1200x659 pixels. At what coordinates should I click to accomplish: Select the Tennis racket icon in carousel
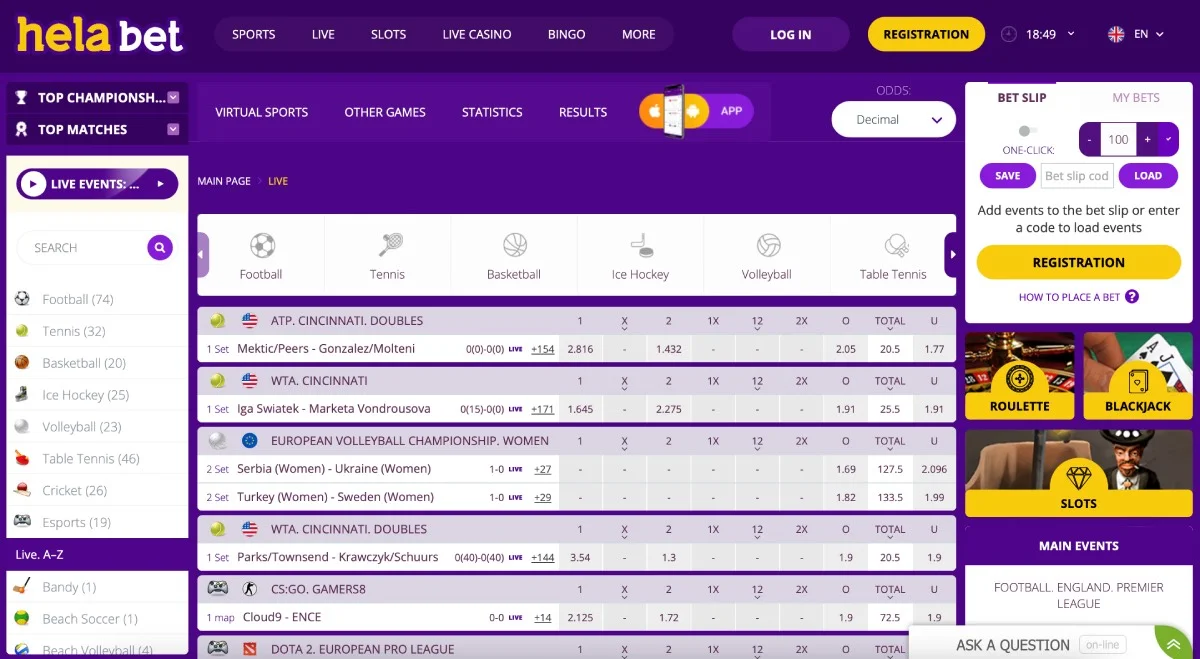tap(389, 245)
